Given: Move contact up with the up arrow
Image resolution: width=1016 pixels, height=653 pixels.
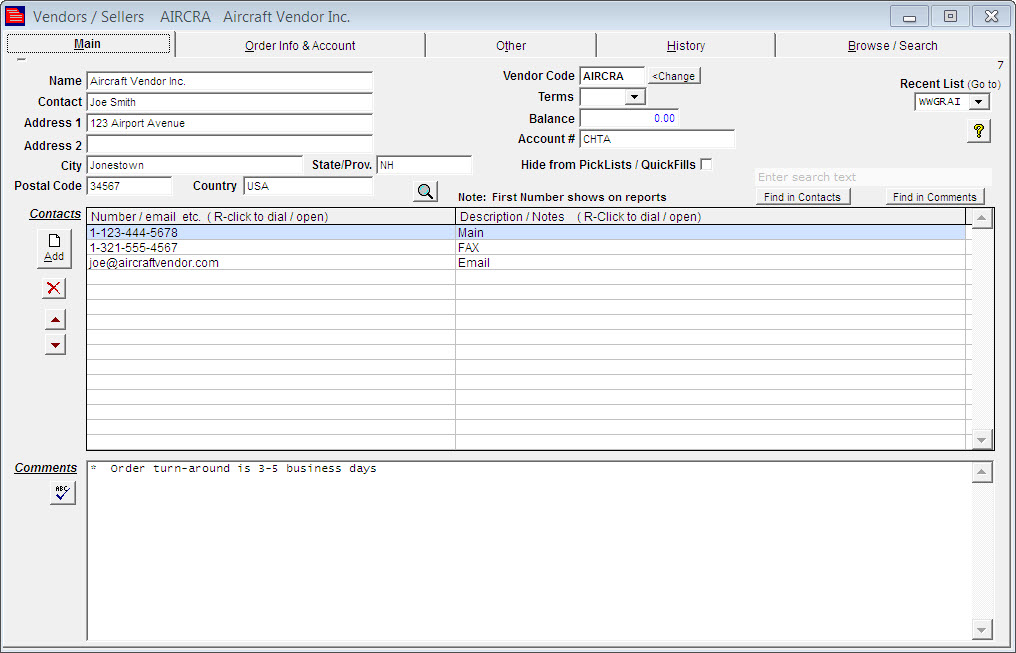Looking at the screenshot, I should [x=55, y=320].
